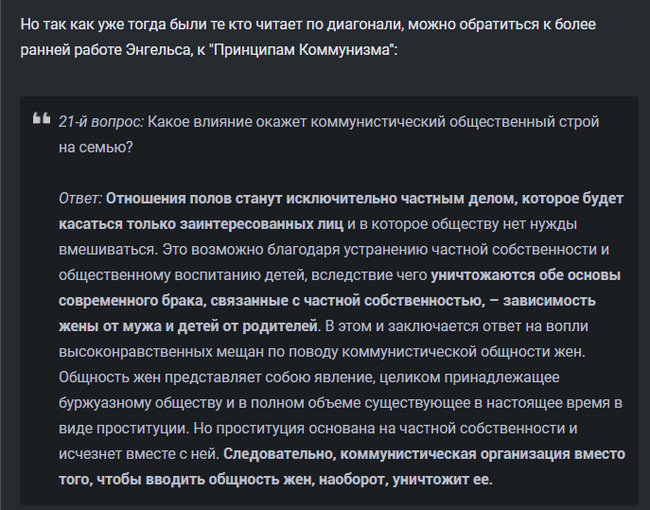Click the italic "Ответ:" label

[x=80, y=197]
